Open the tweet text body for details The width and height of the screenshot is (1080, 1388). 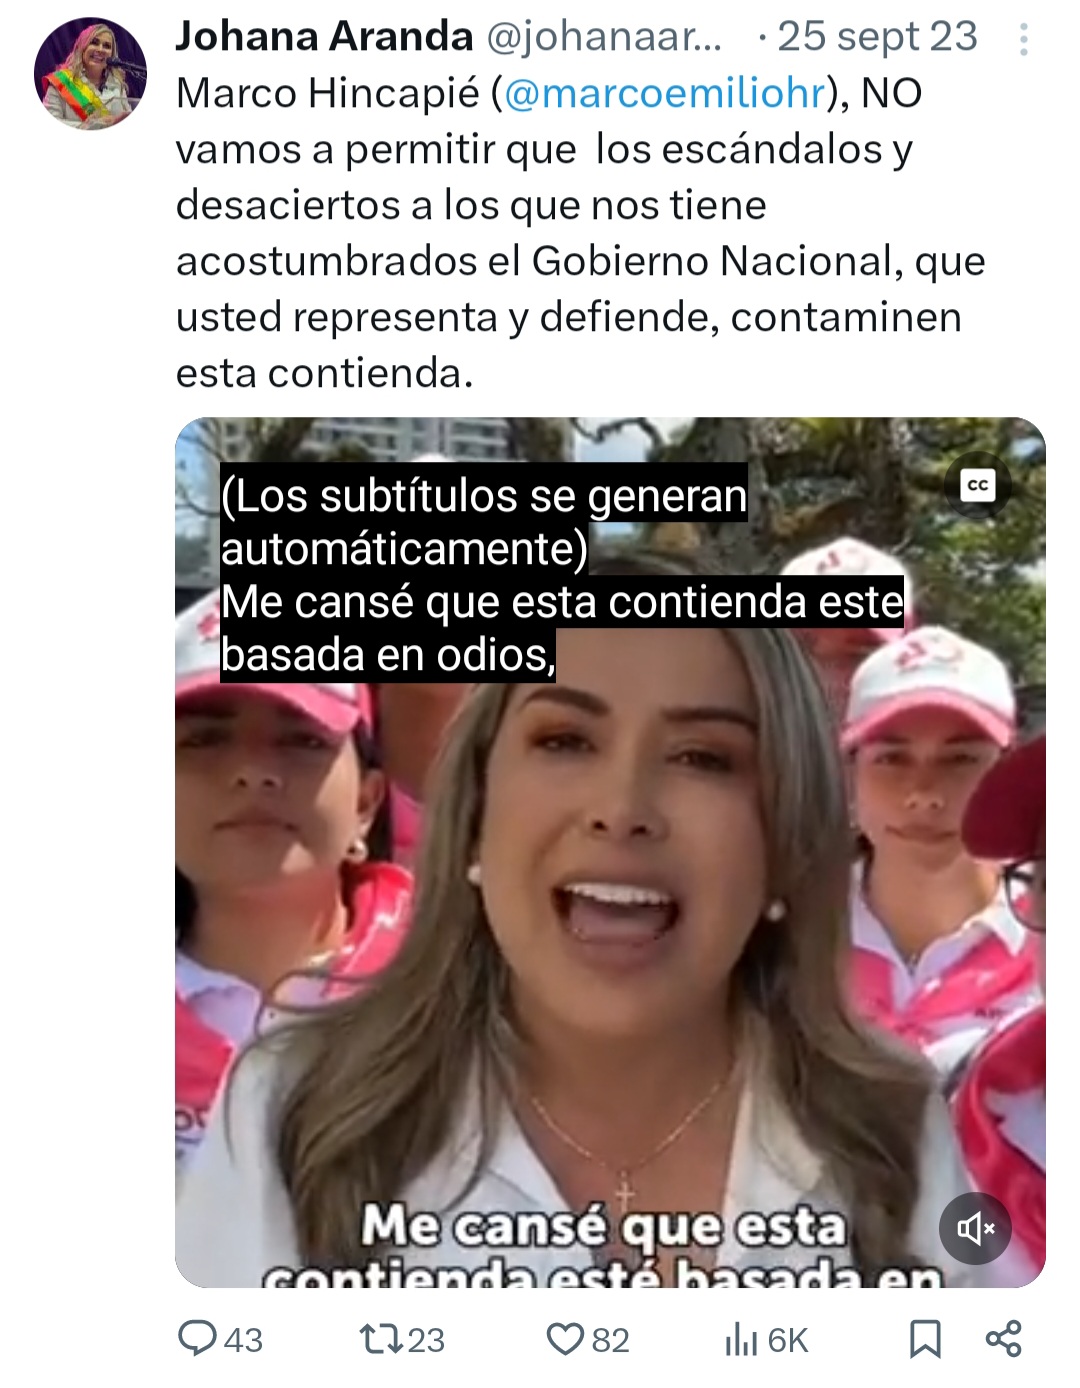580,233
